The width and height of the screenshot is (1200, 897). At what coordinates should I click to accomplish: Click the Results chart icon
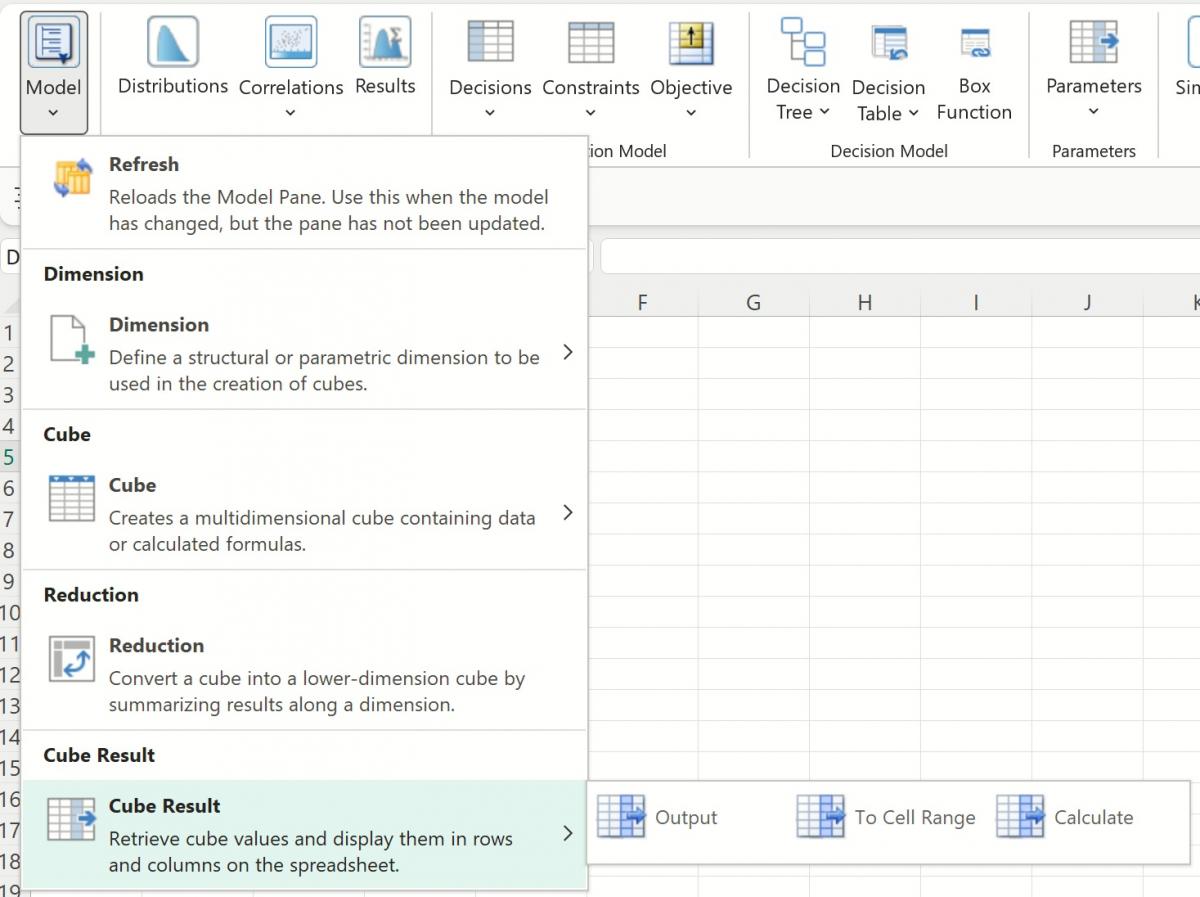pos(385,43)
